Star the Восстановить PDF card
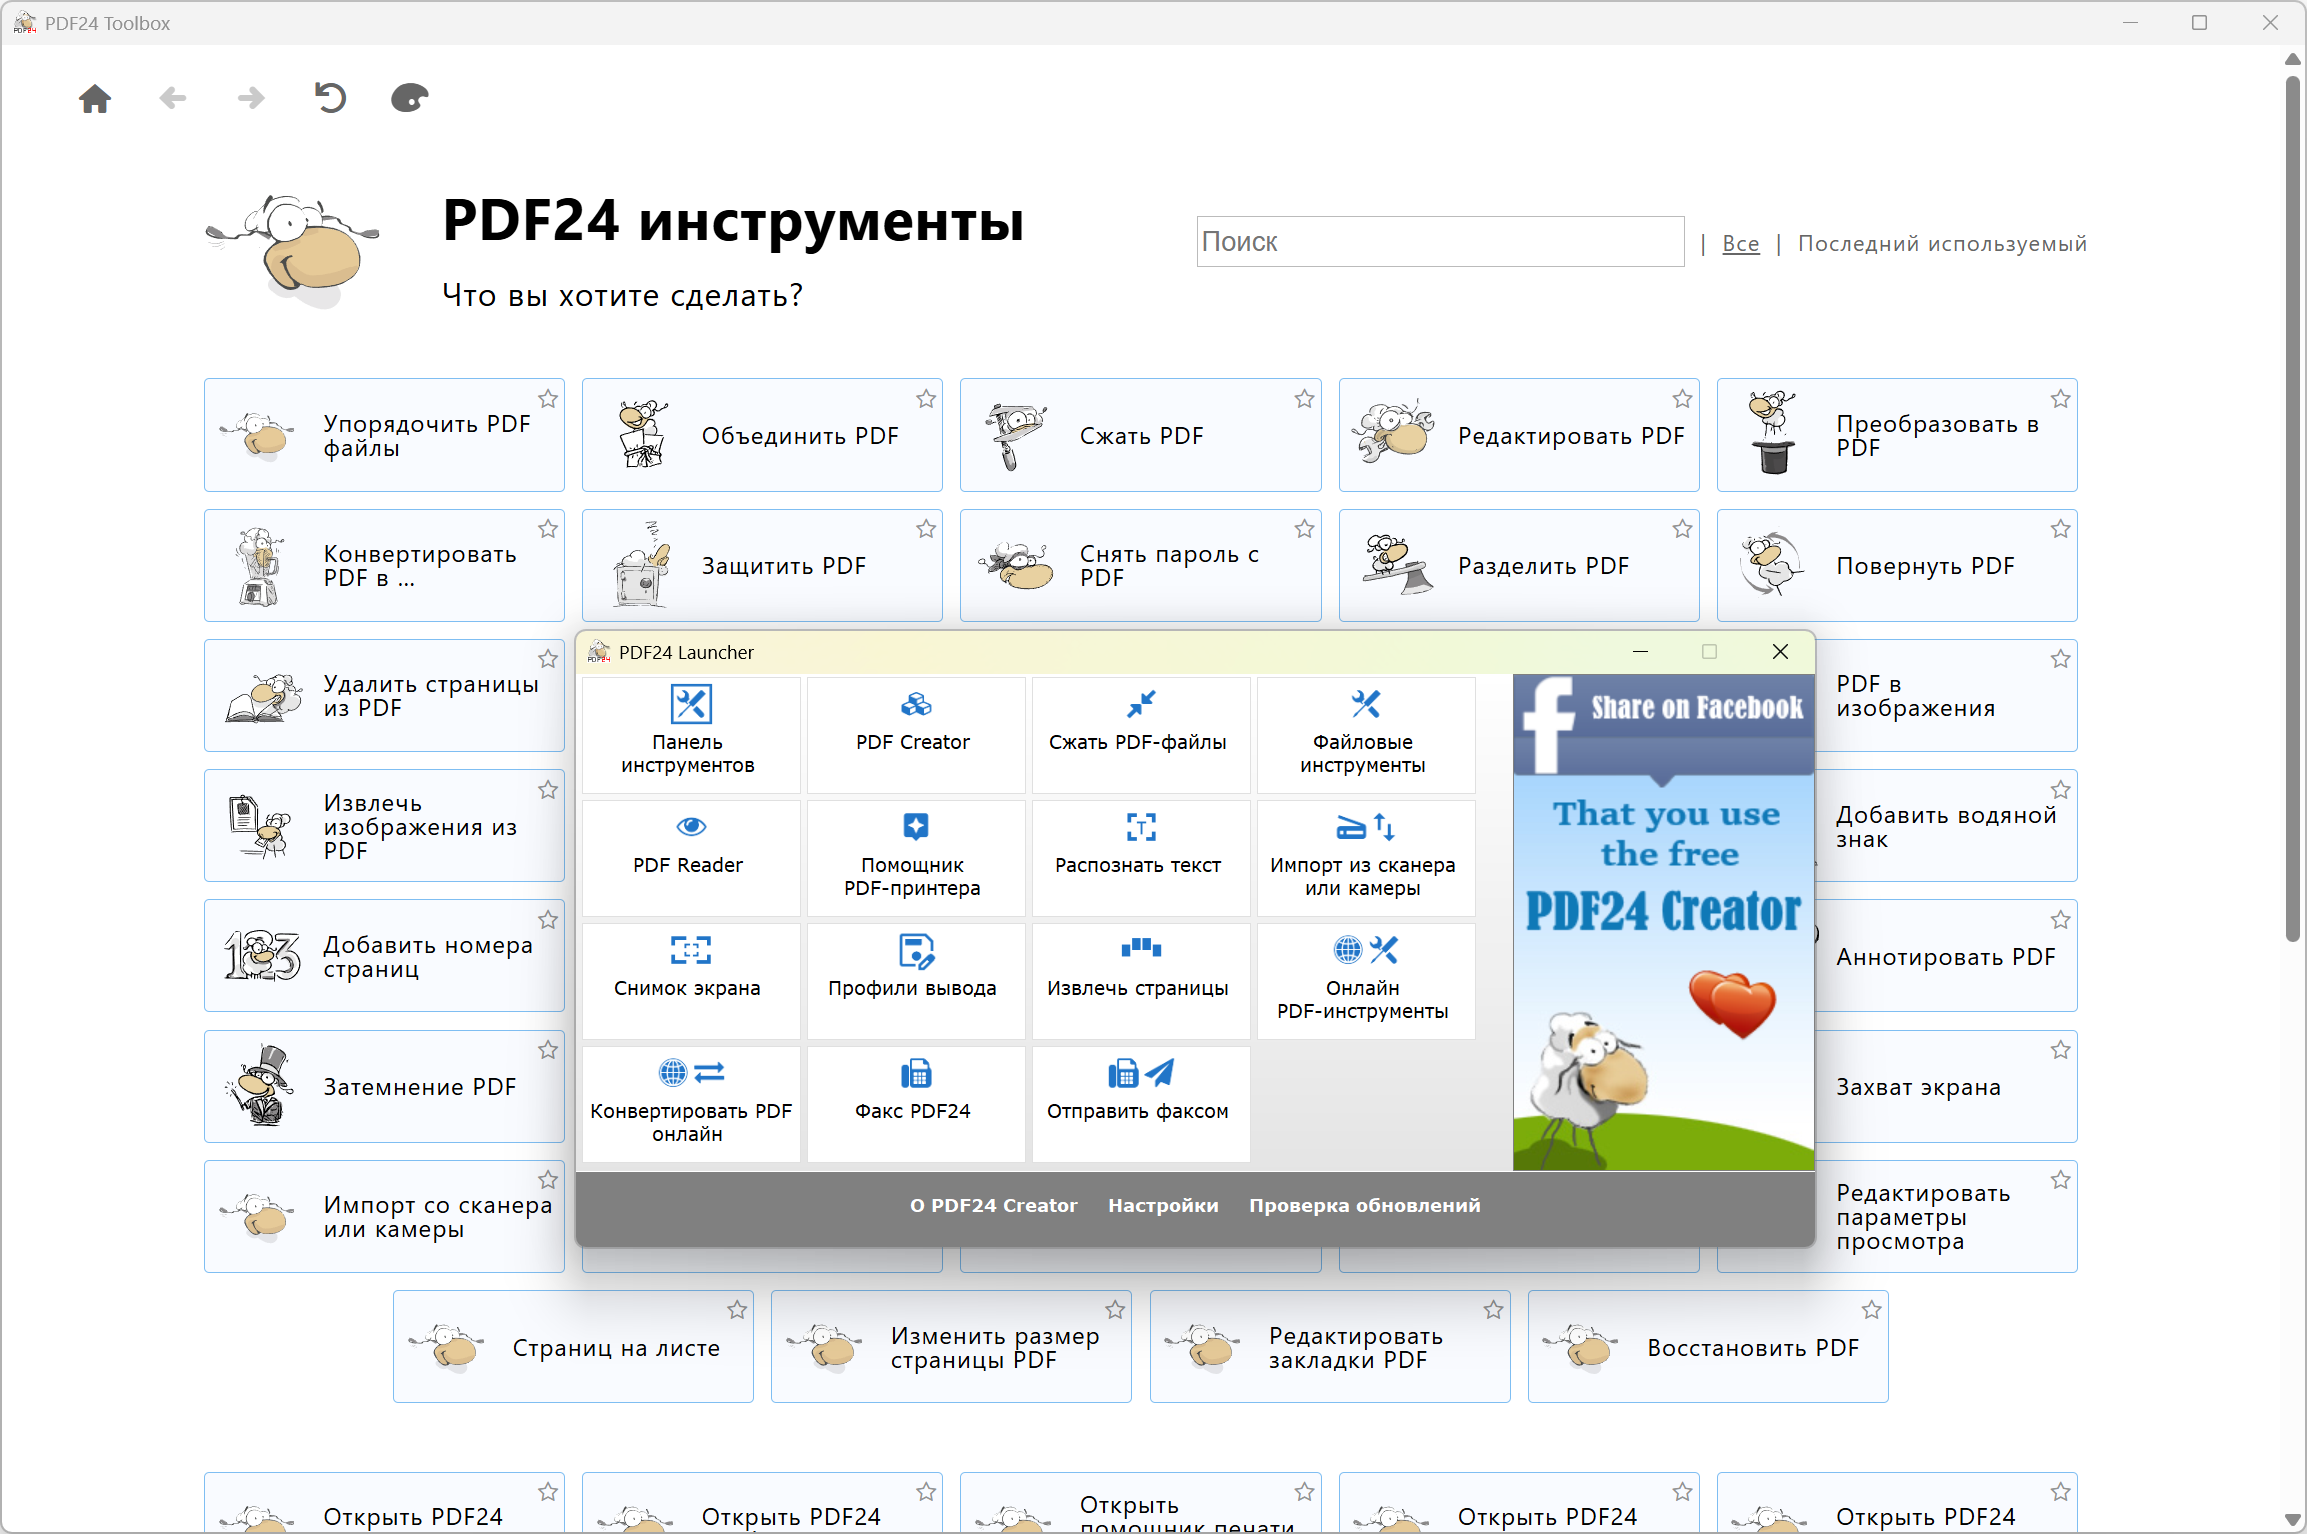 (x=1872, y=1310)
